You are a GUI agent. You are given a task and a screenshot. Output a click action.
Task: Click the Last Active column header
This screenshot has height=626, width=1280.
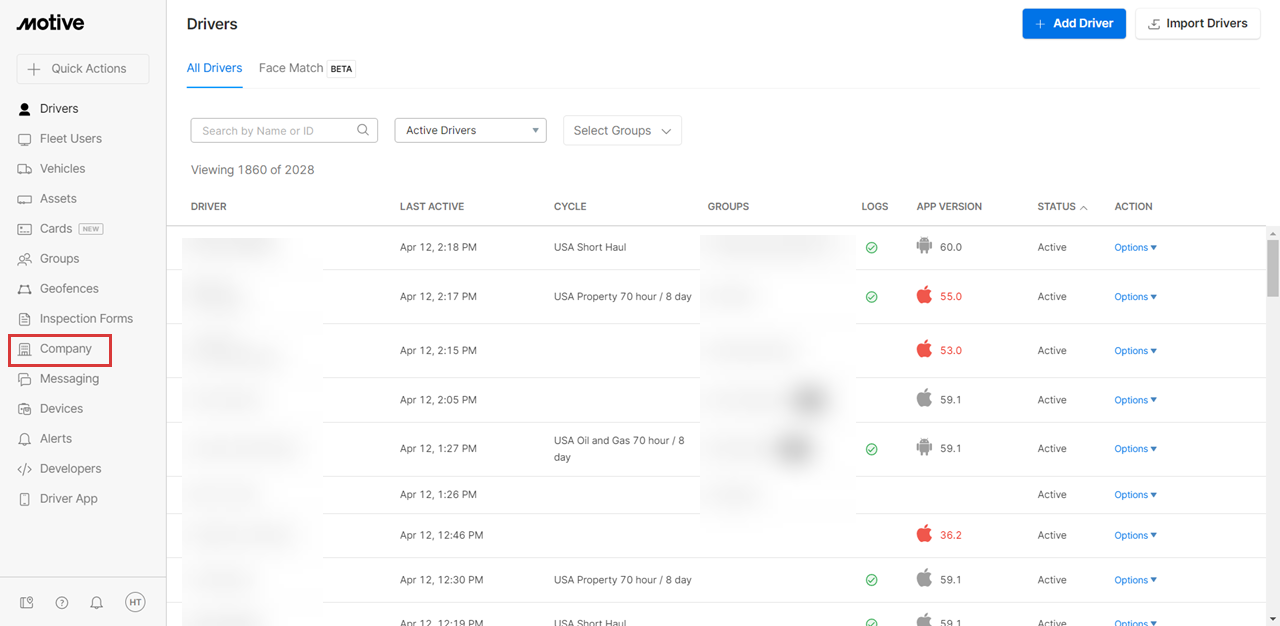432,207
